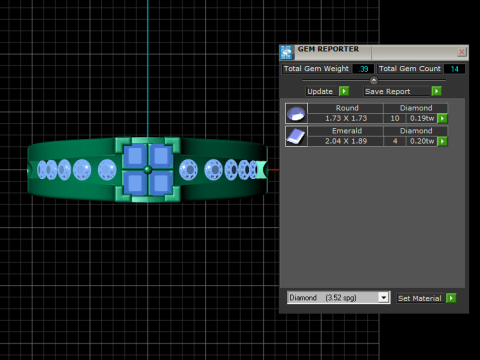Click the Total Gem Weight label

click(316, 69)
